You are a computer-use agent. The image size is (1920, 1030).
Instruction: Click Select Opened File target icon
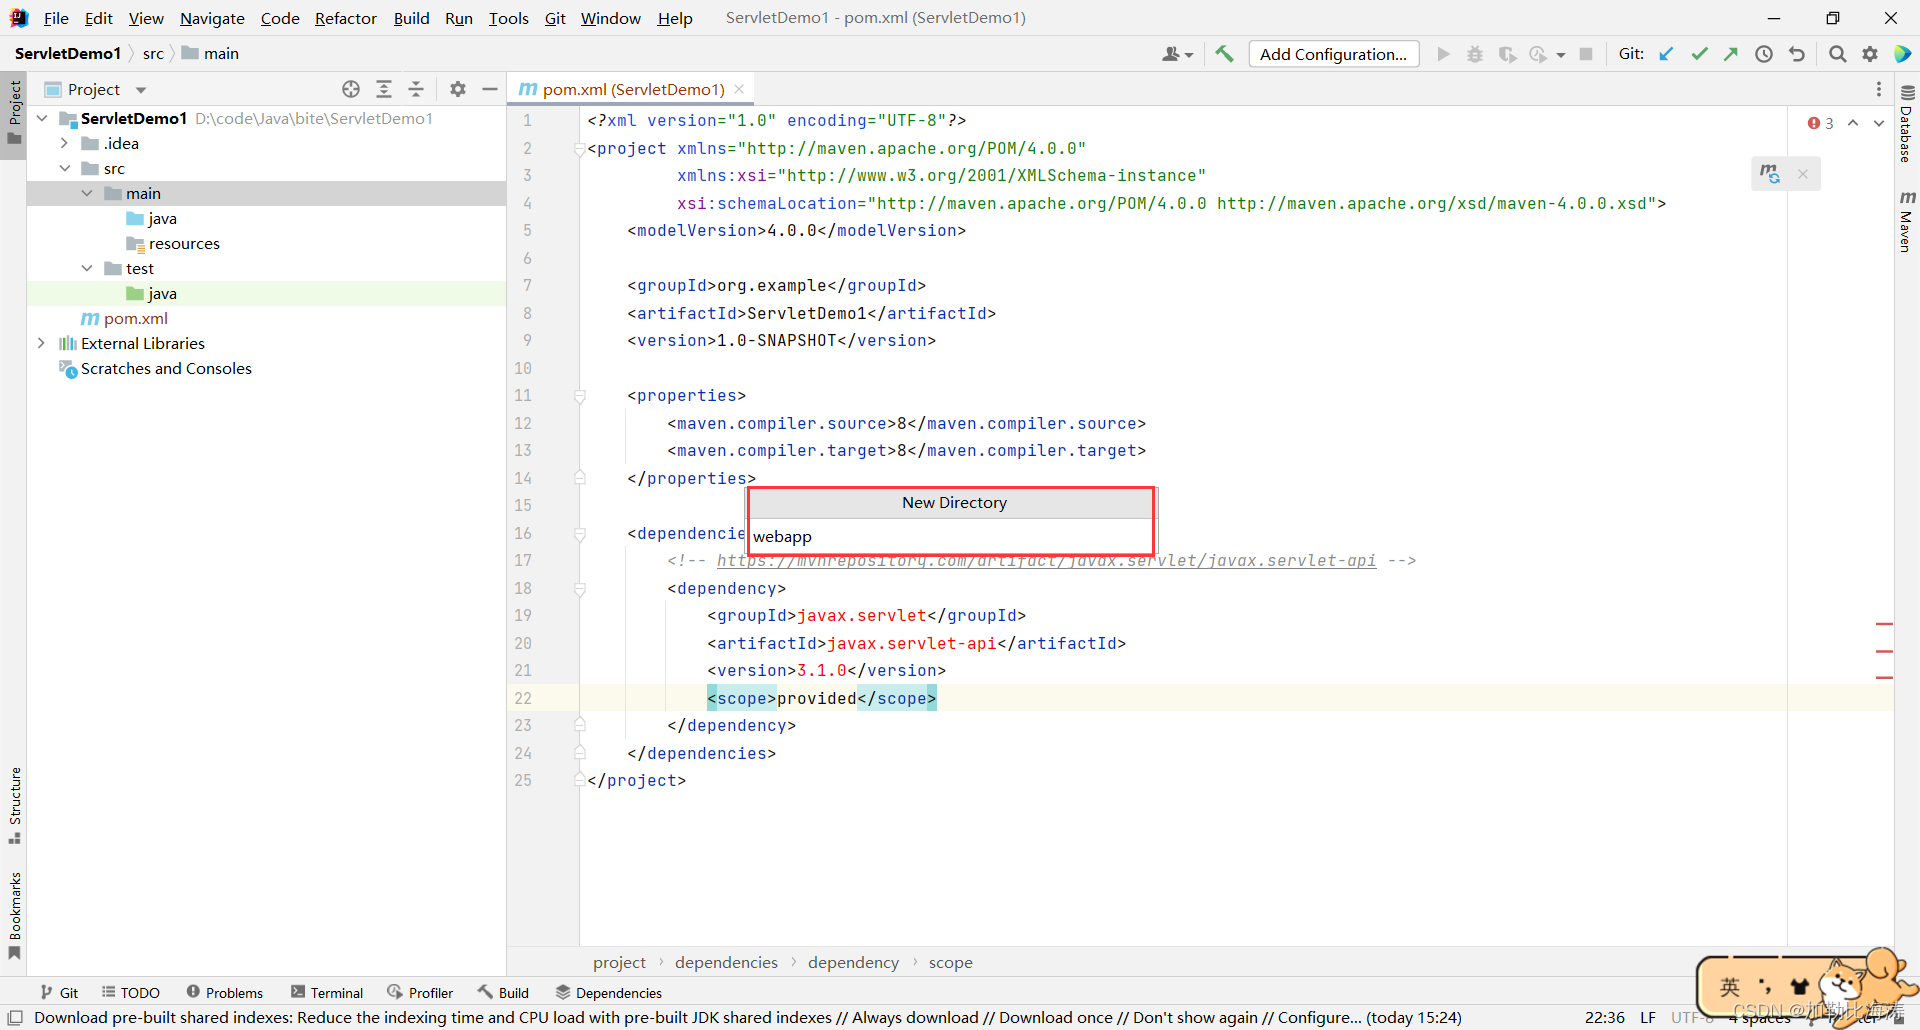[x=351, y=89]
